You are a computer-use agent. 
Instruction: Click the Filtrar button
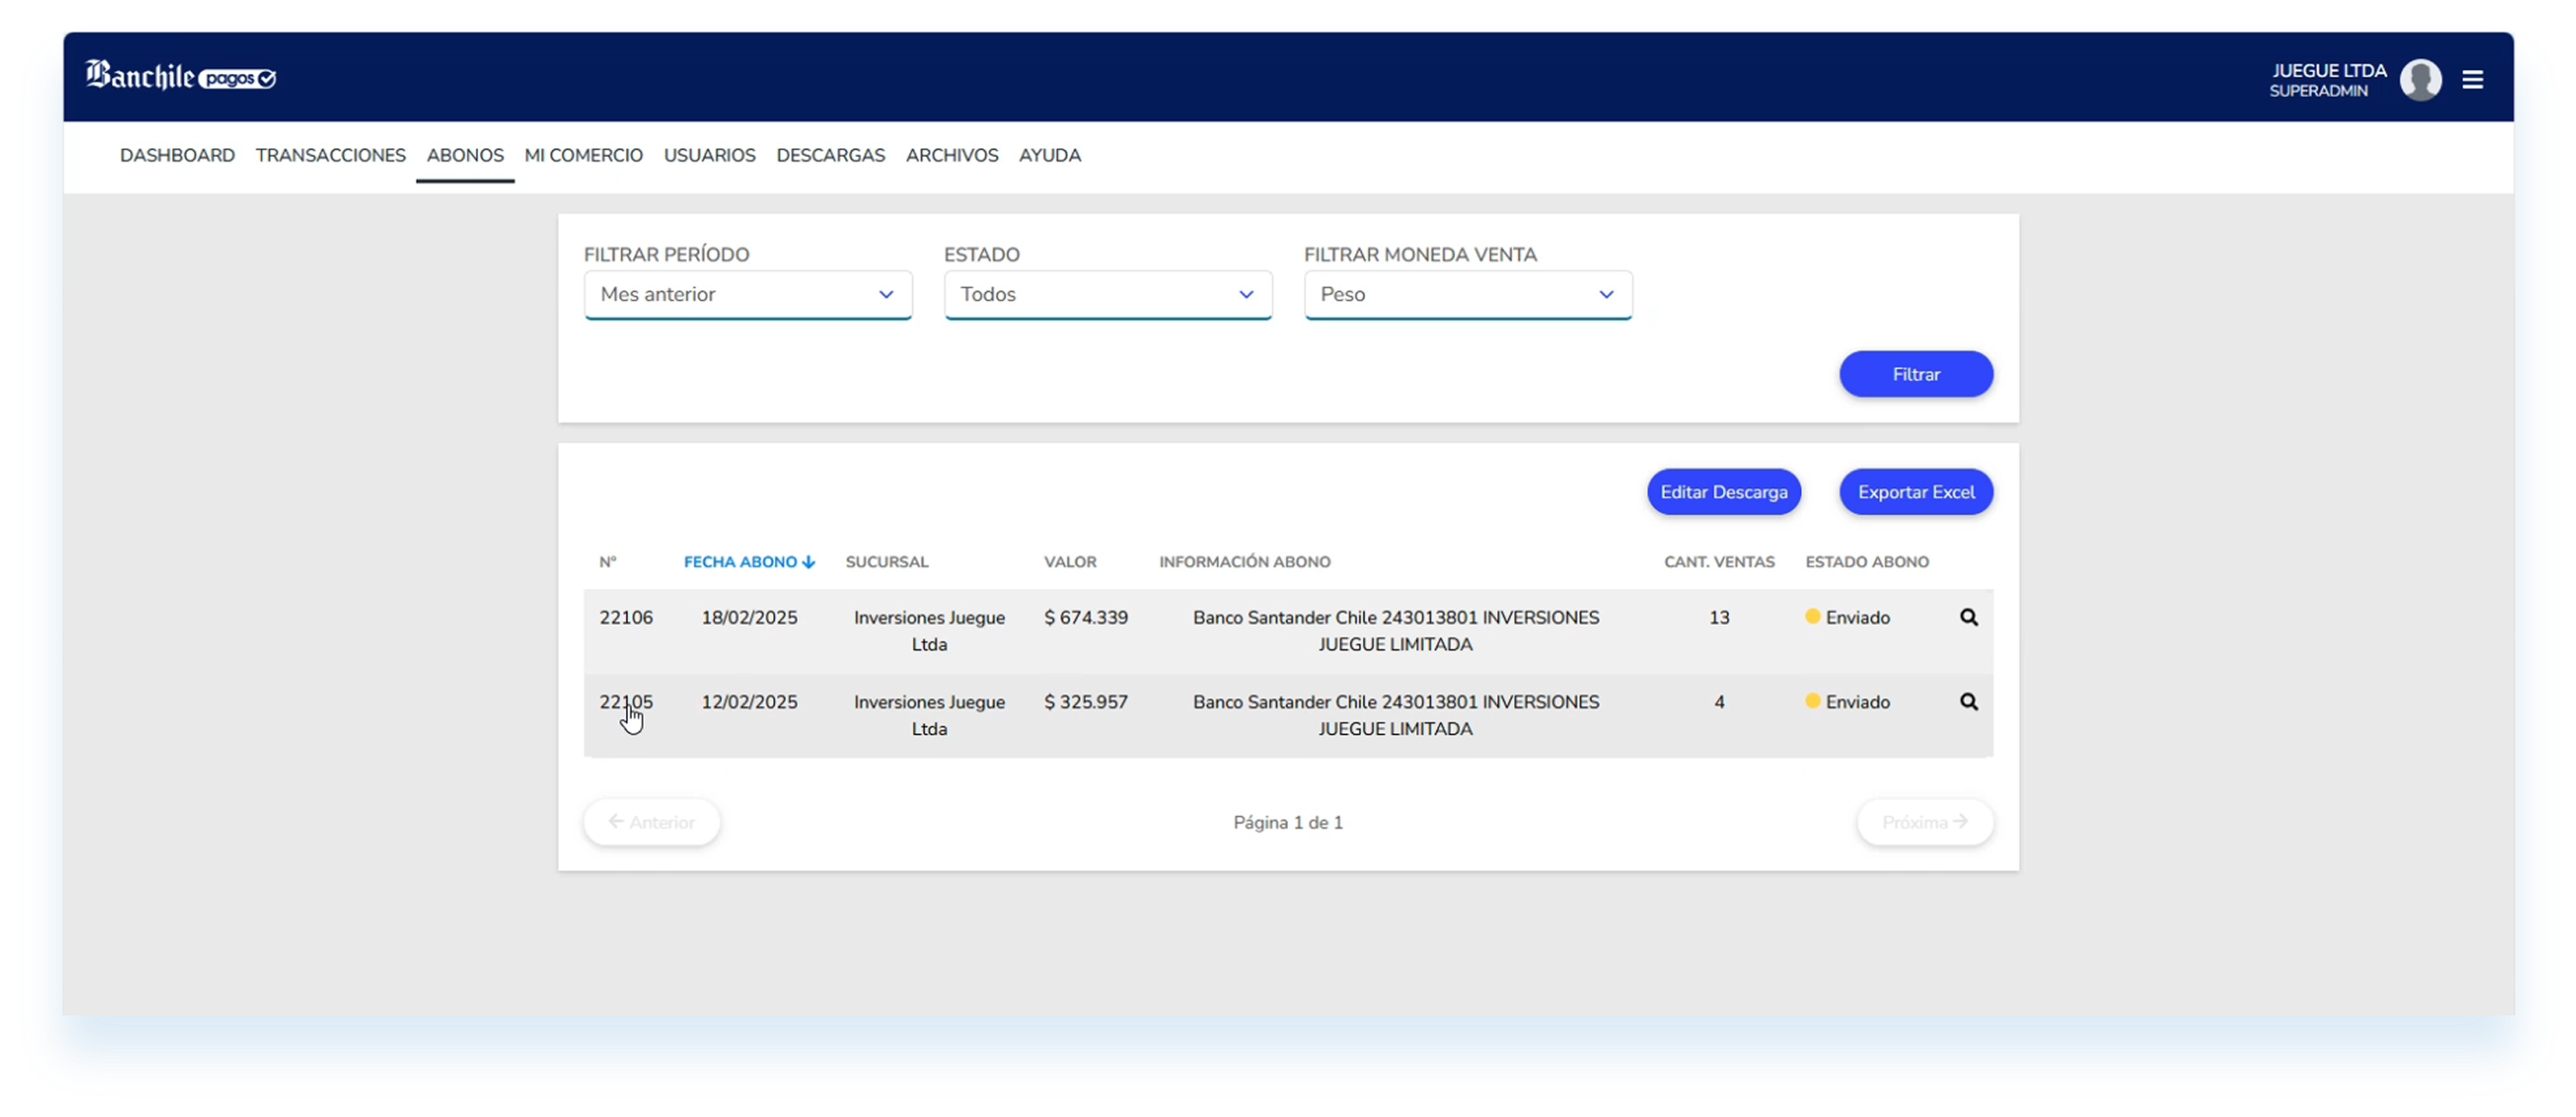pos(1915,374)
